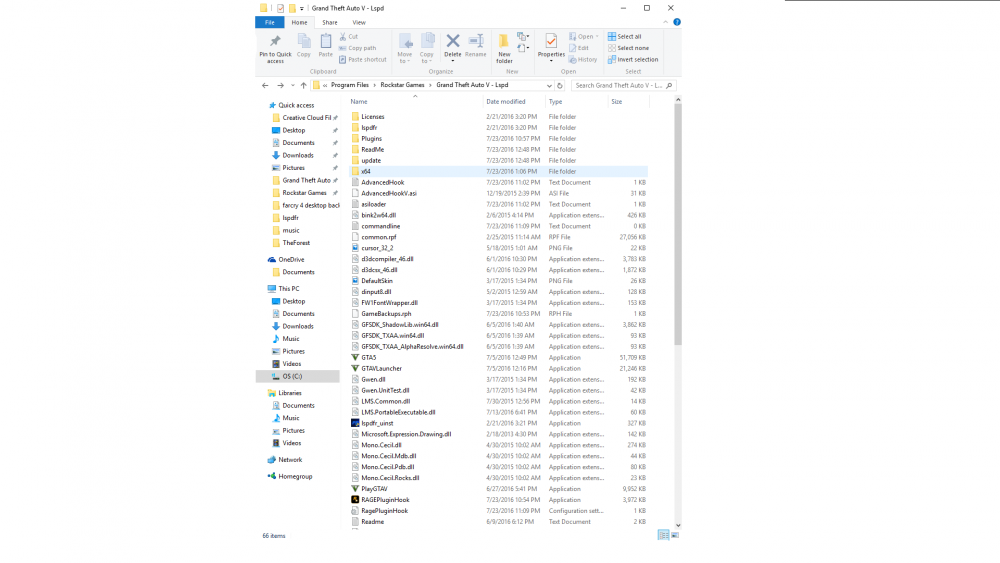Click the History ribbon command
Screen dimensions: 1000x563
[x=583, y=59]
